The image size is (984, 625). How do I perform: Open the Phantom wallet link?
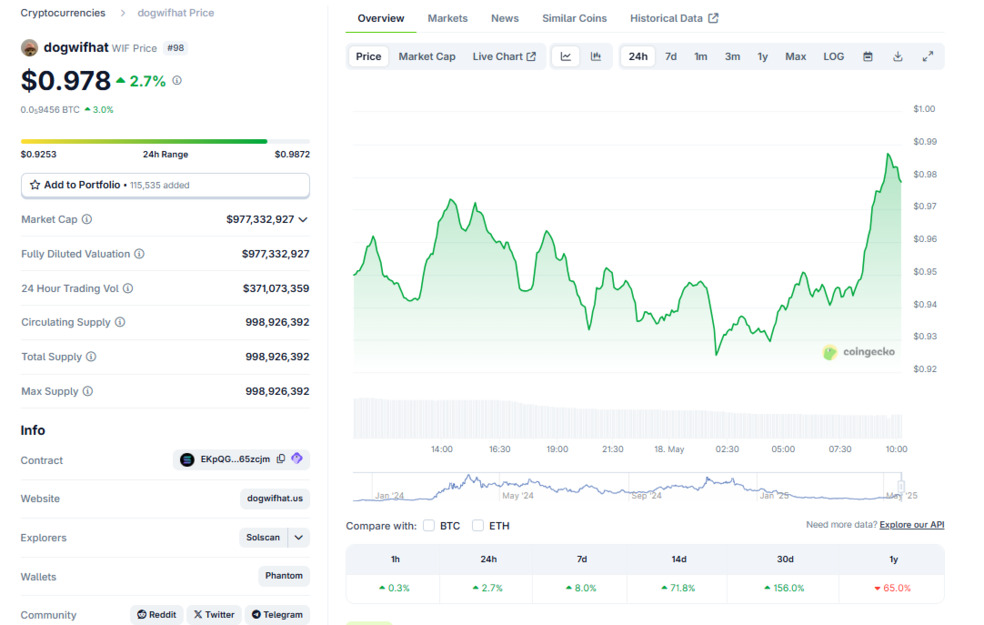point(284,575)
